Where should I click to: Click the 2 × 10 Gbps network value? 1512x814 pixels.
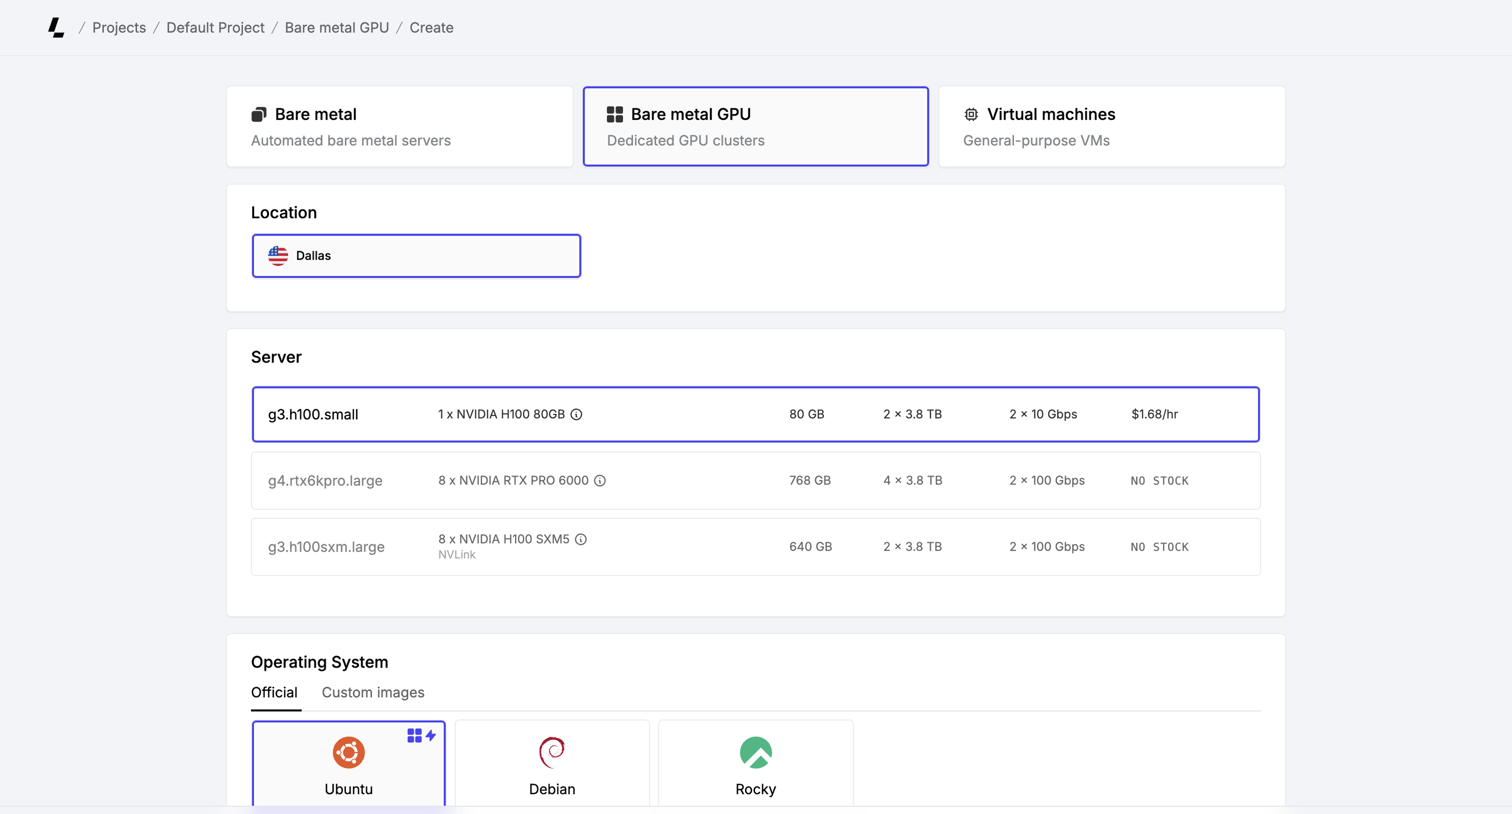(x=1043, y=414)
